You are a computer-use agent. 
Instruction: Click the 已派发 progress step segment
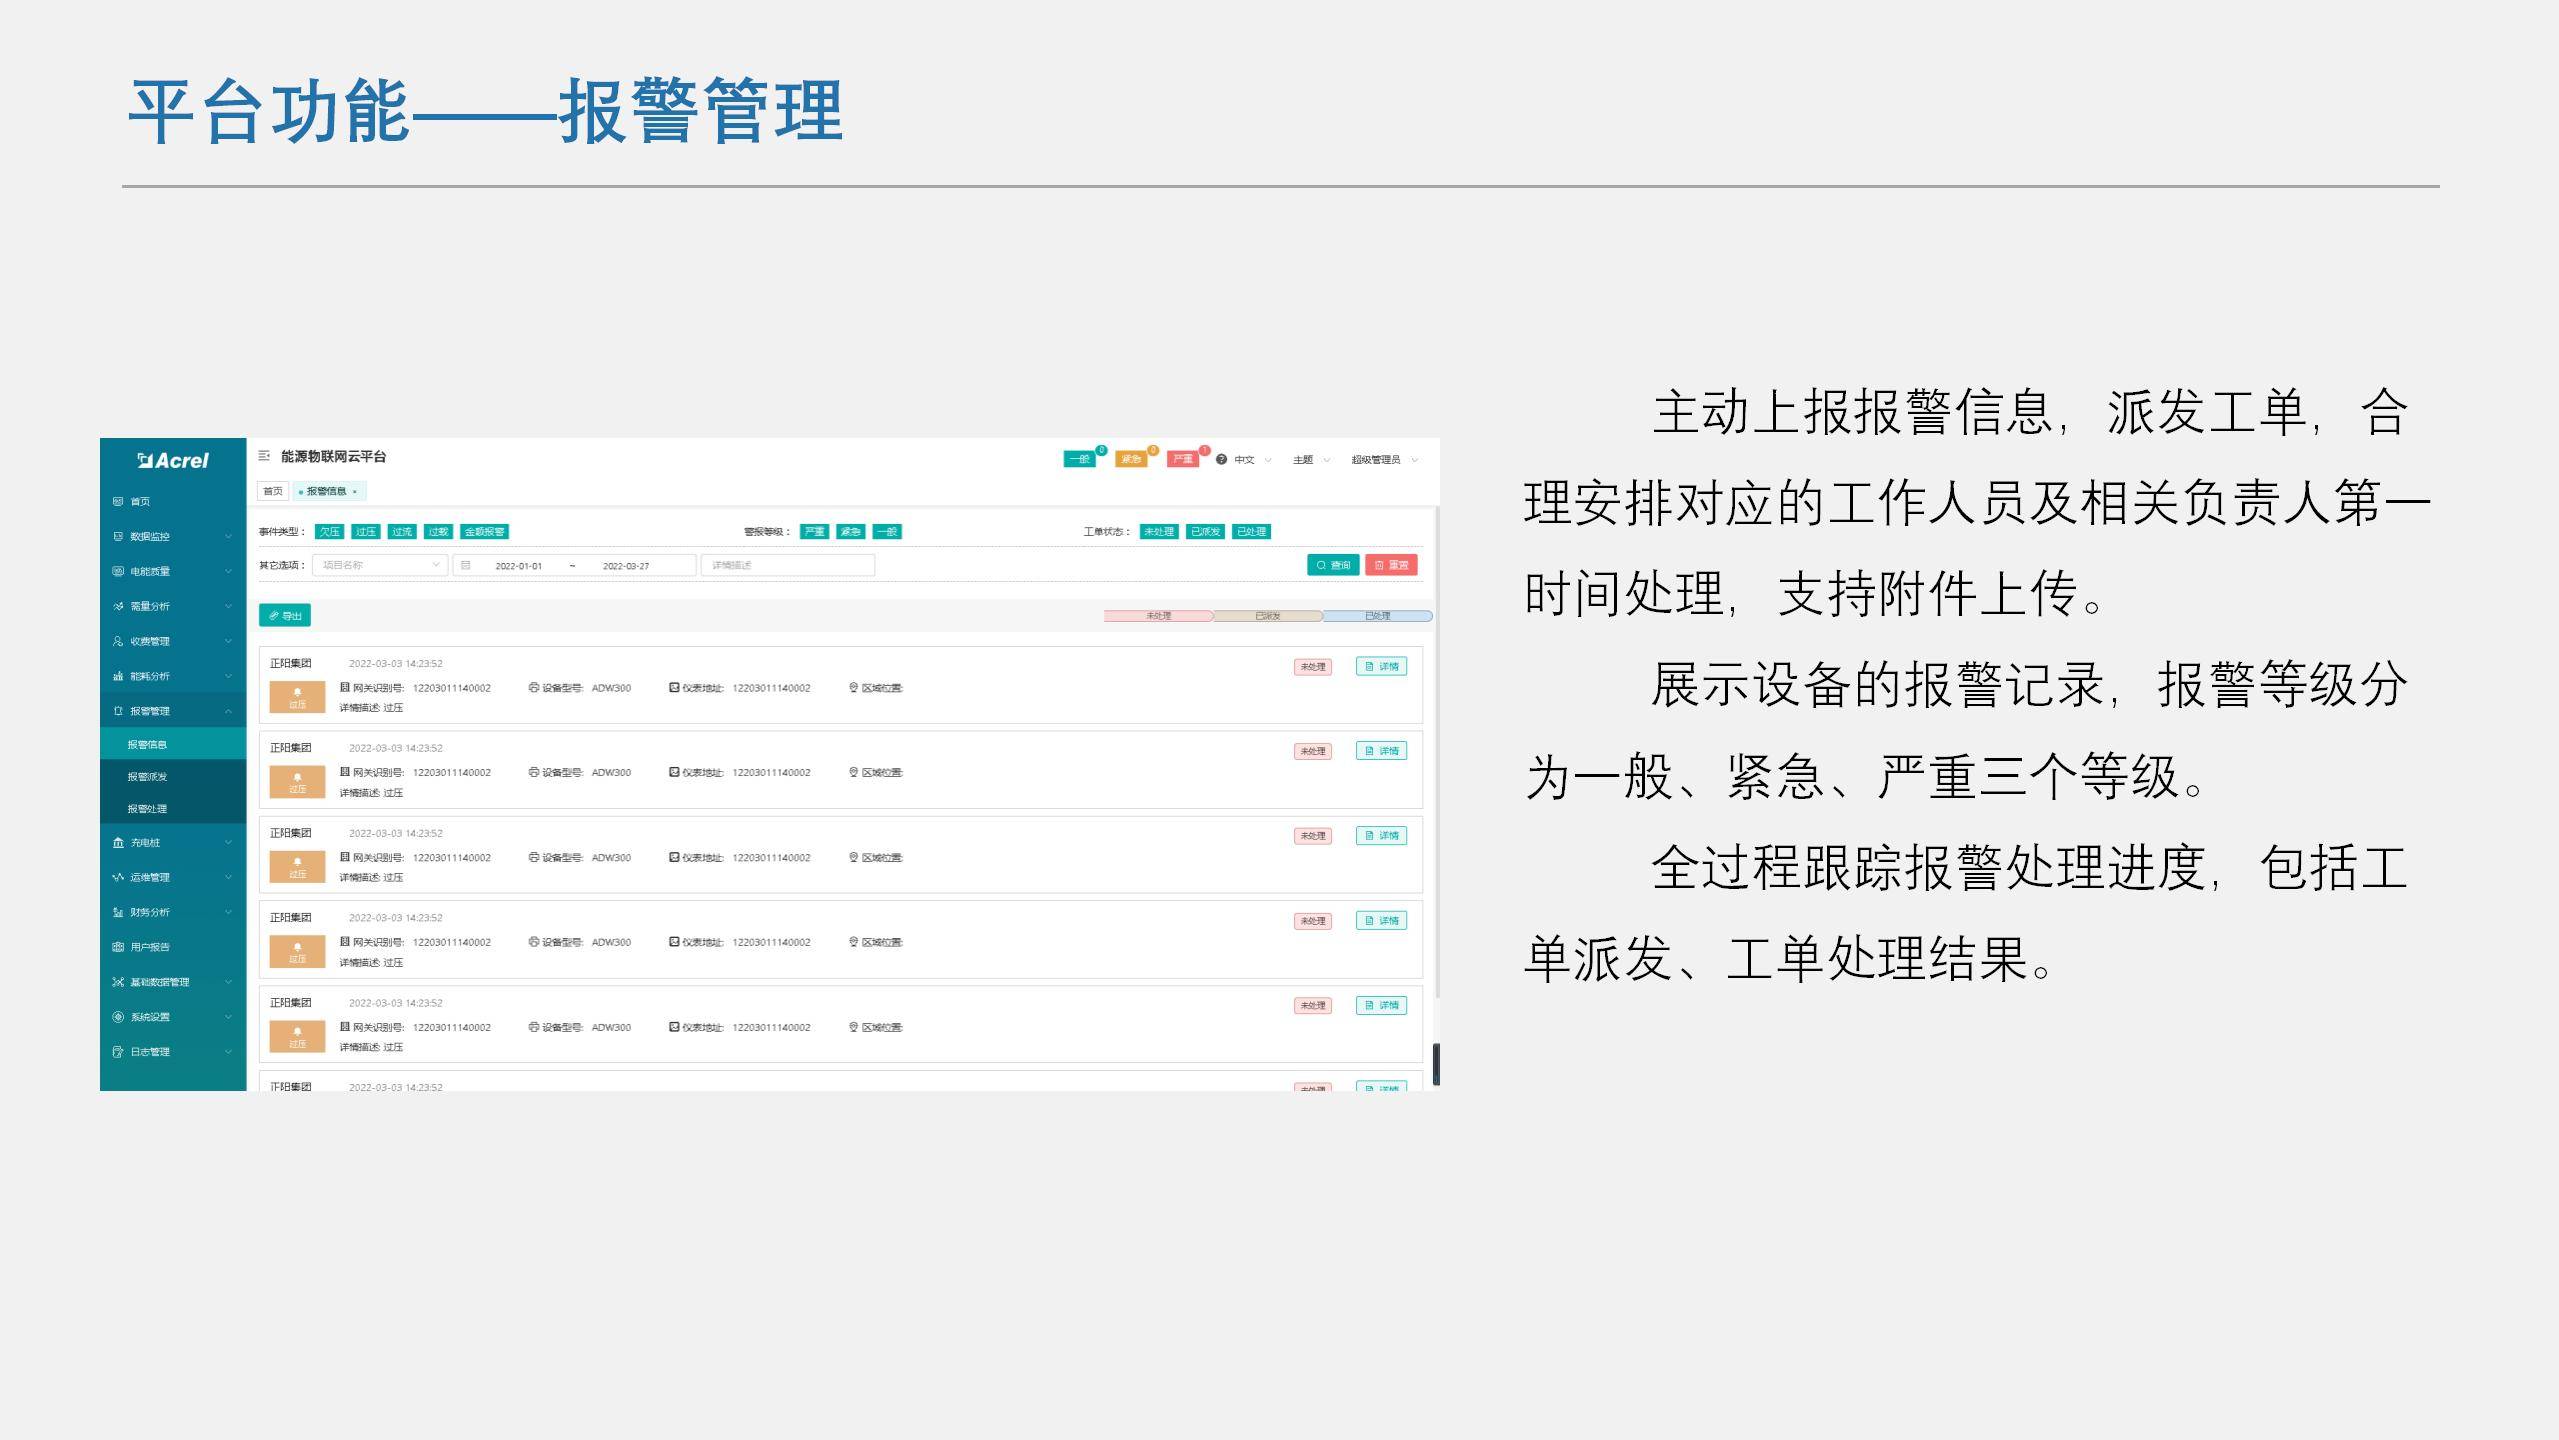[1267, 616]
